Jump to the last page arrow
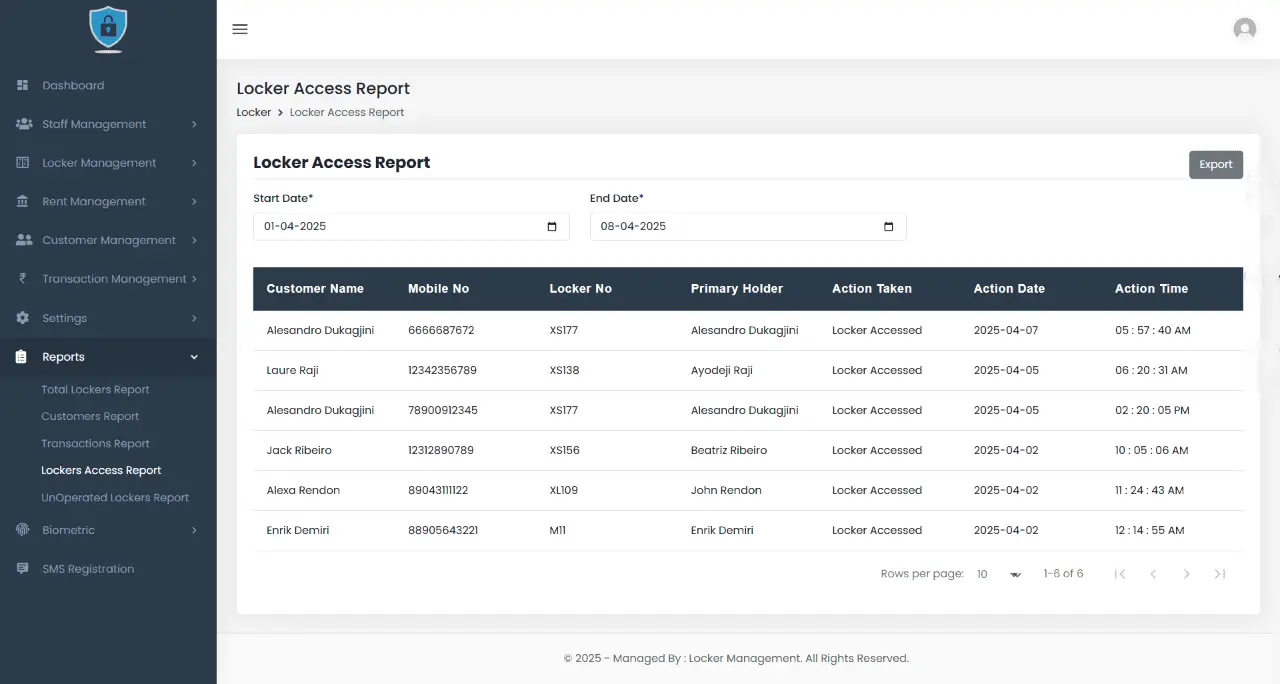Image resolution: width=1280 pixels, height=684 pixels. 1220,574
